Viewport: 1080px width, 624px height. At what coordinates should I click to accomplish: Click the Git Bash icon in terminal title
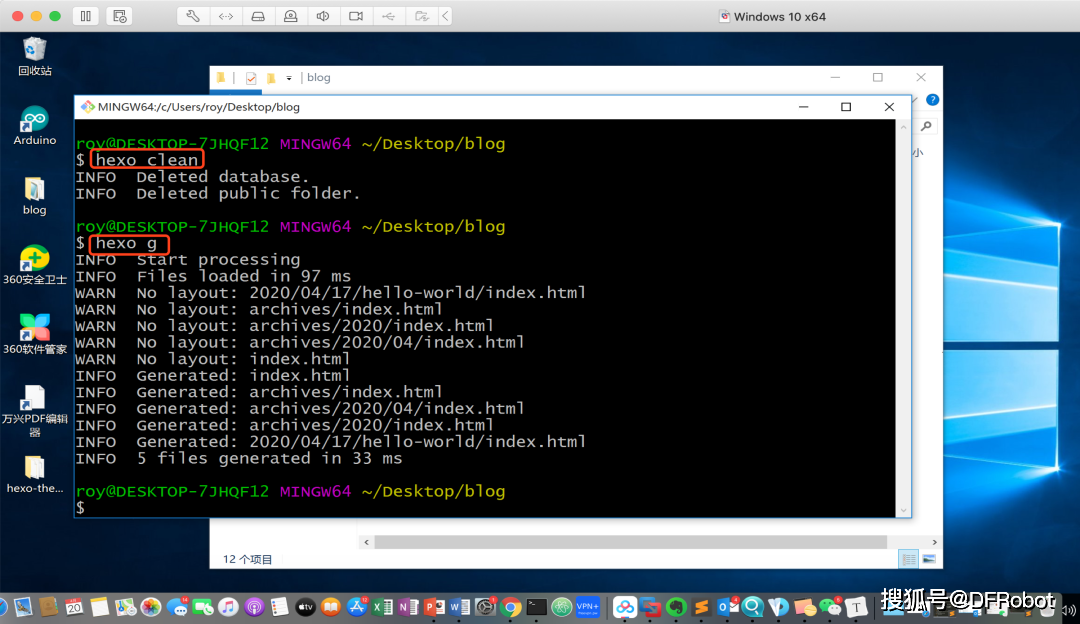(87, 107)
